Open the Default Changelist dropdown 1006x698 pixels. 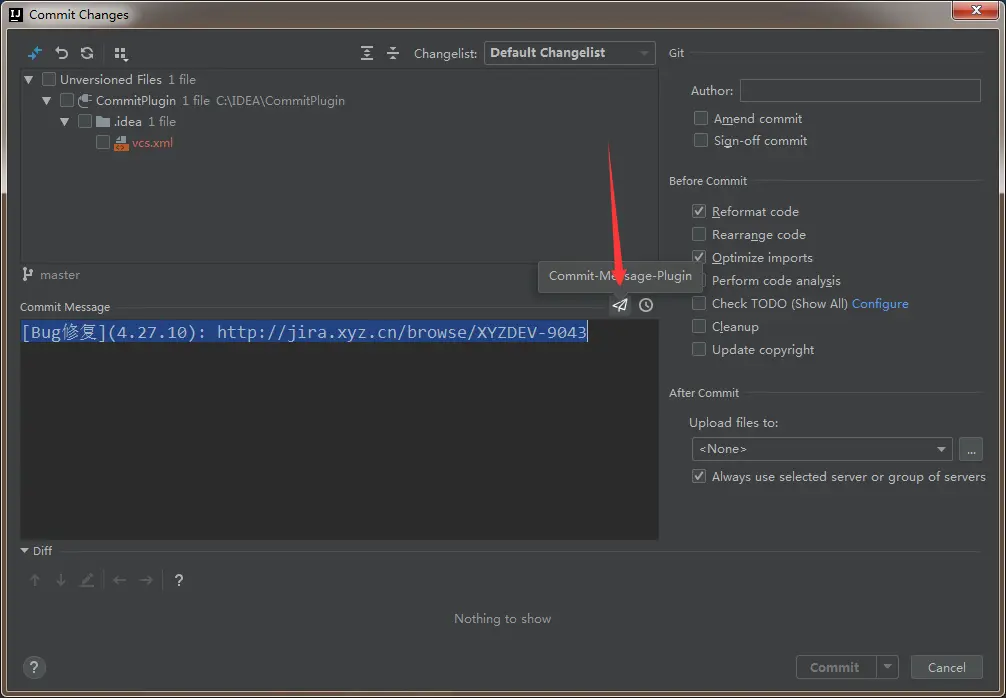coord(570,53)
